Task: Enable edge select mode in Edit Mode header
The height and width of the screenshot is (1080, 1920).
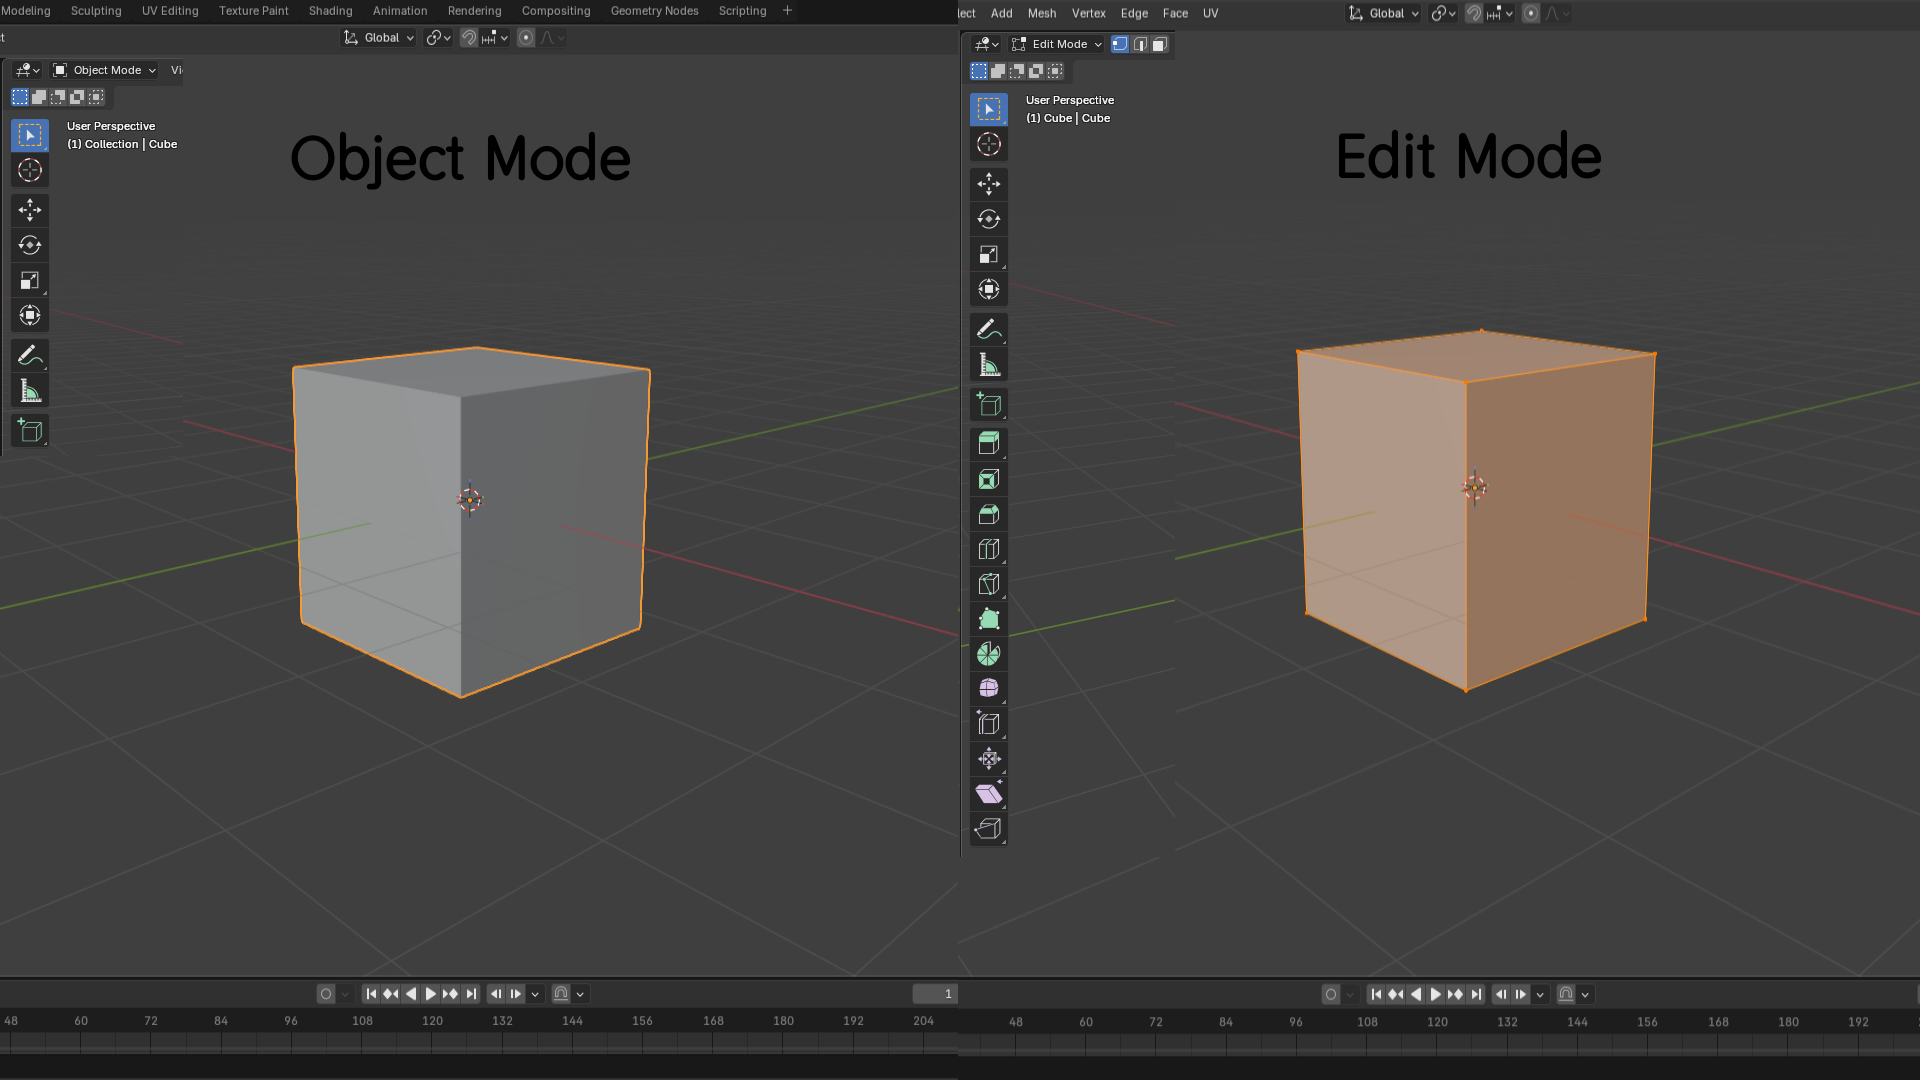Action: 1140,44
